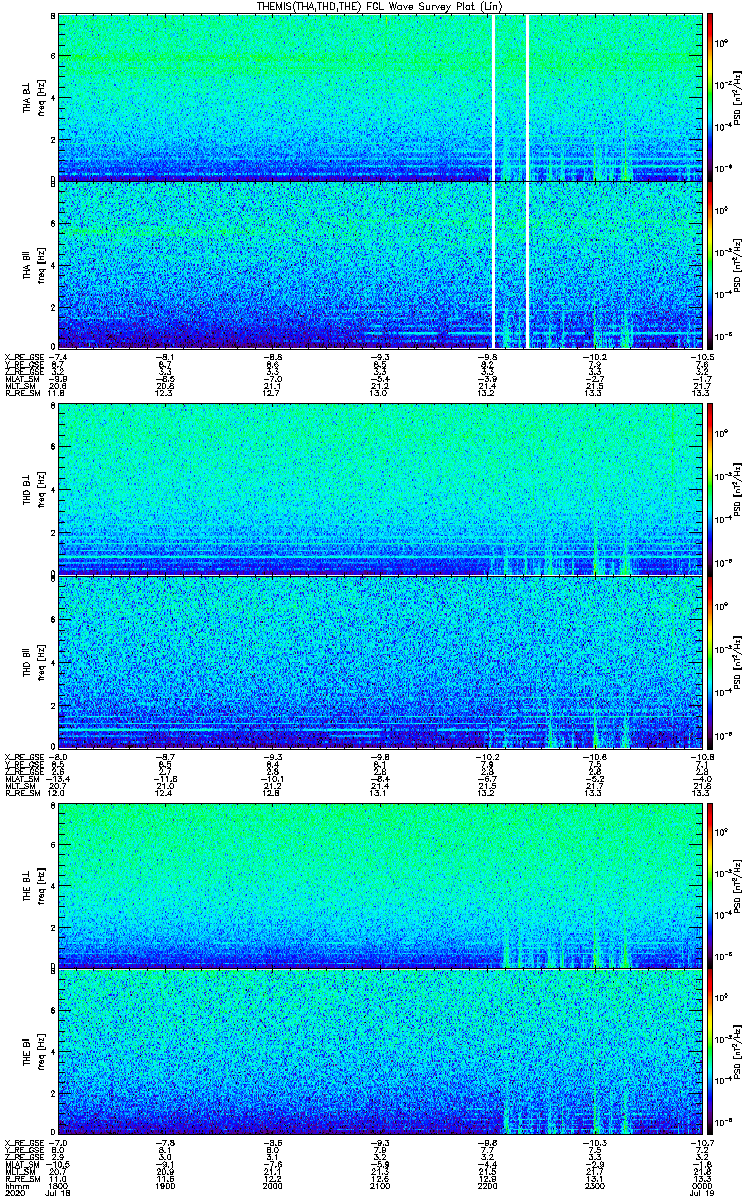Image resolution: width=750 pixels, height=1200 pixels.
Task: Click the PSD [nT²/Hz] label beside THE B-perp panel
Action: pyautogui.click(x=737, y=885)
